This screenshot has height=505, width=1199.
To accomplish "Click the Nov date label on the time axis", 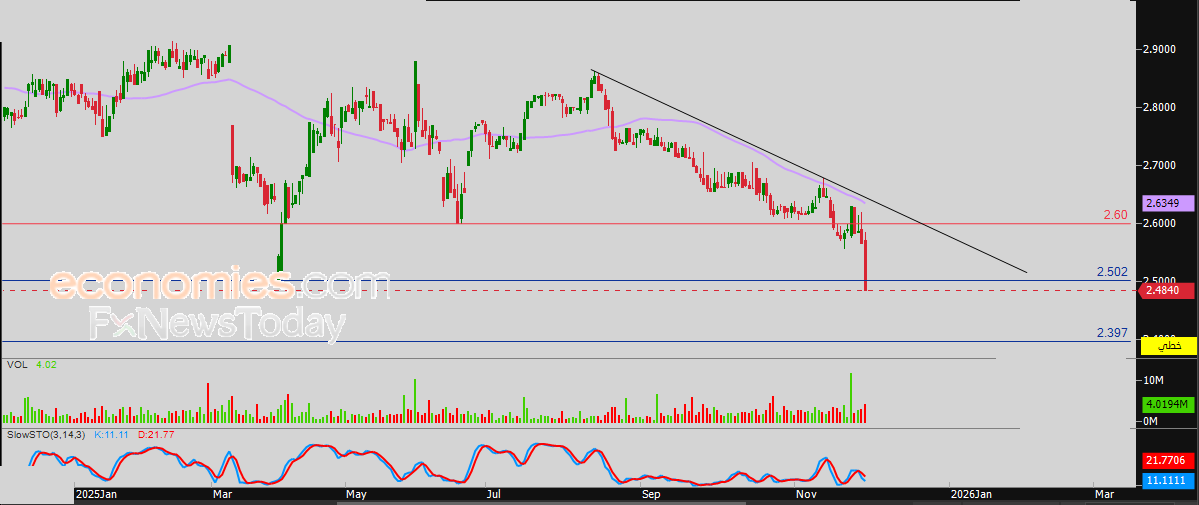I will 806,495.
